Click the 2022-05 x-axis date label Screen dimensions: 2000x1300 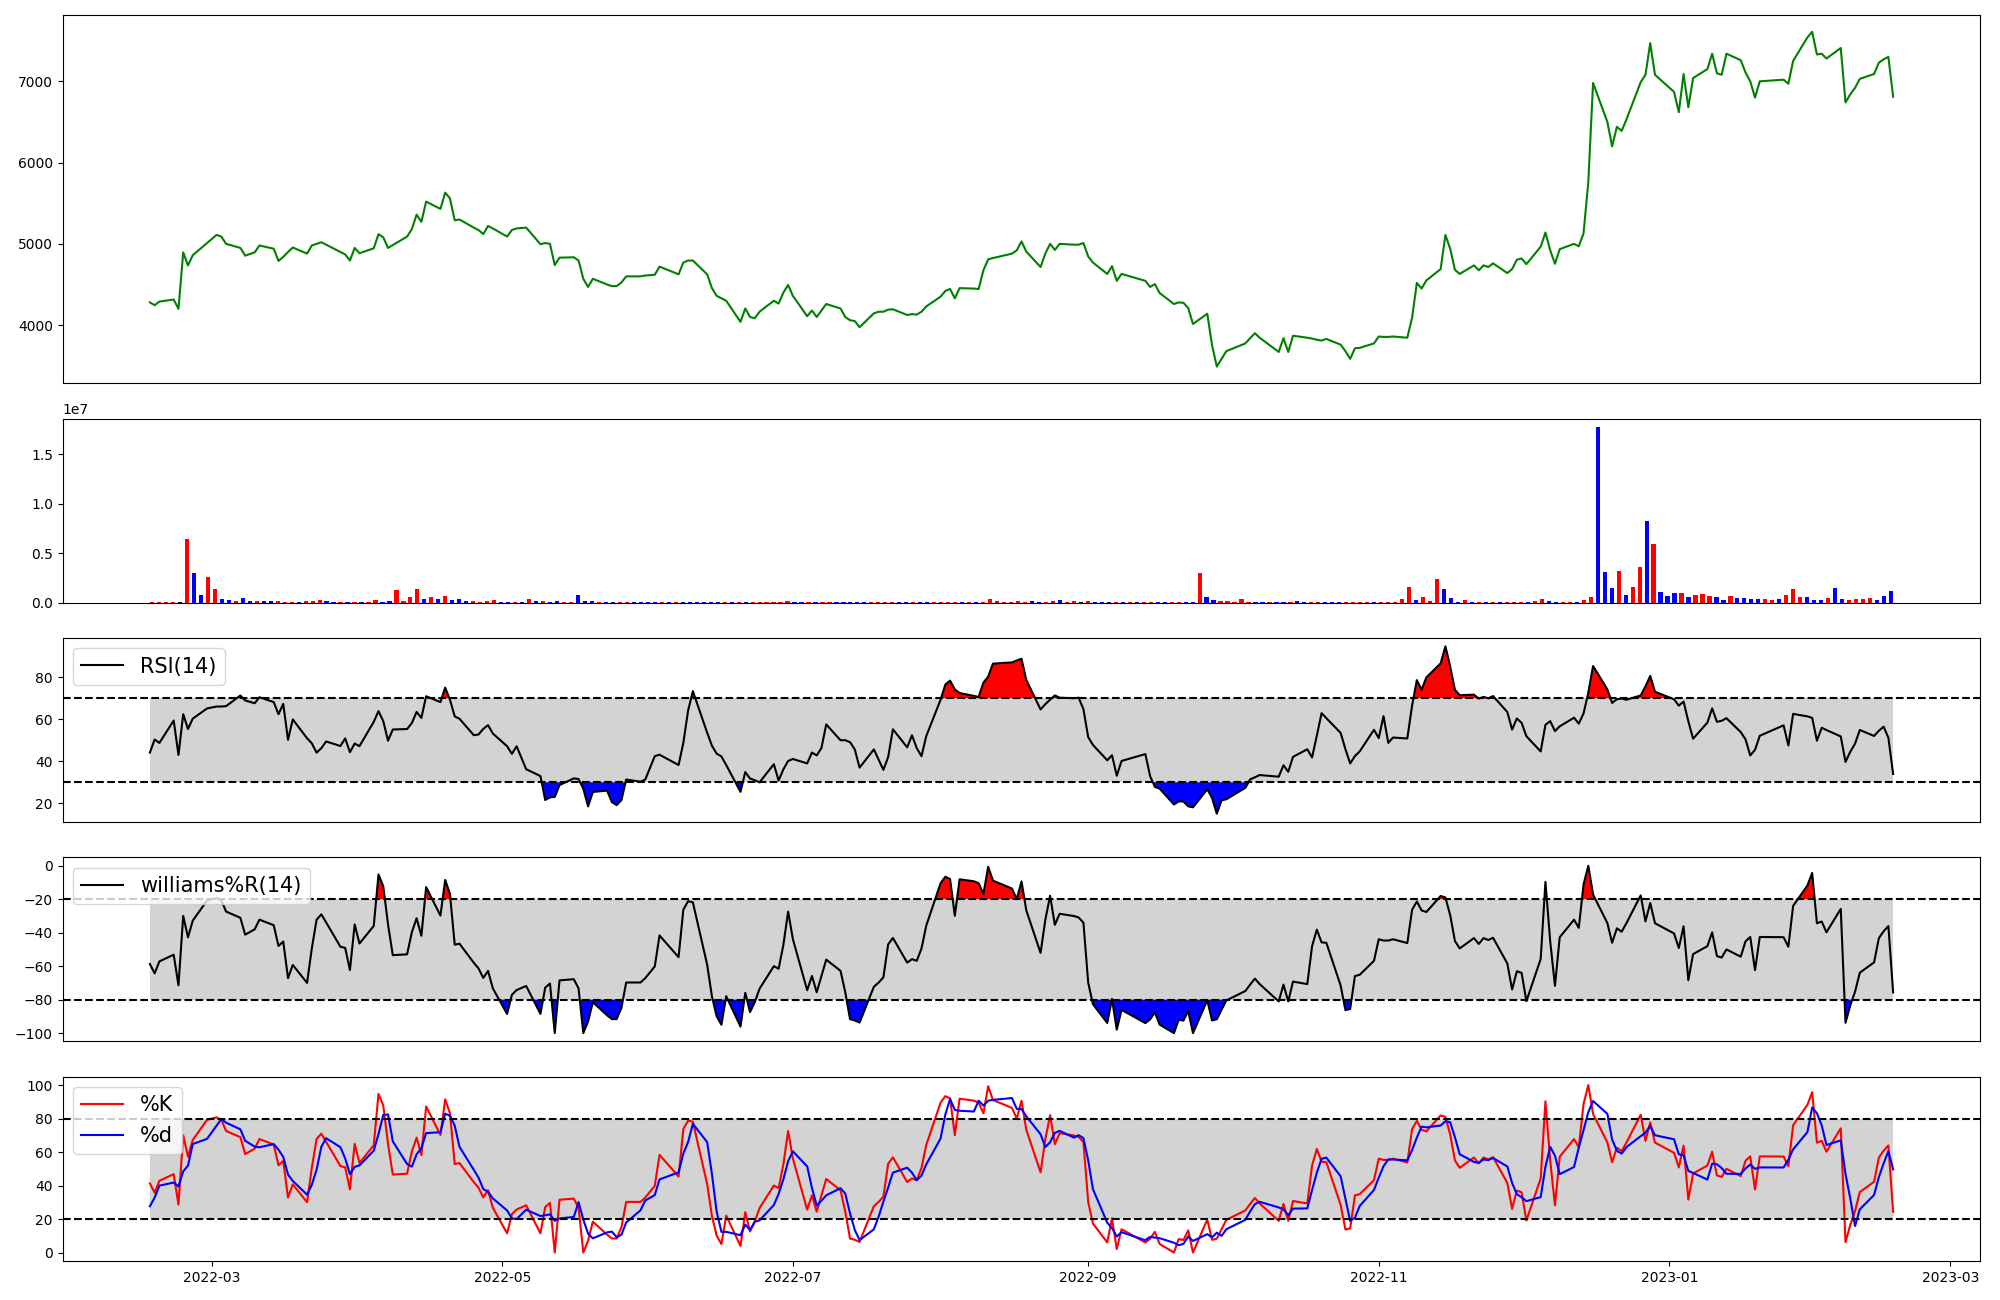click(502, 1277)
